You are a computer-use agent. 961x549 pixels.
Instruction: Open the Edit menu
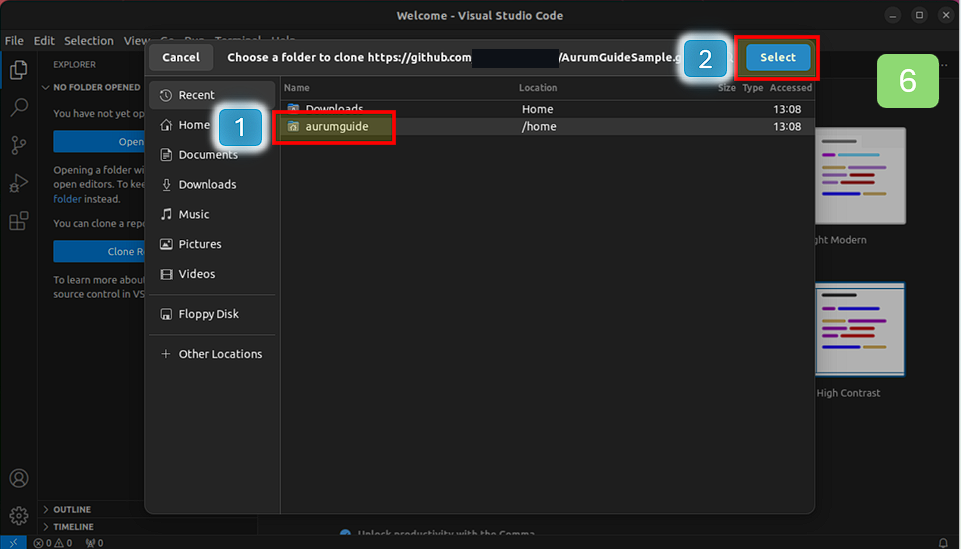(44, 40)
